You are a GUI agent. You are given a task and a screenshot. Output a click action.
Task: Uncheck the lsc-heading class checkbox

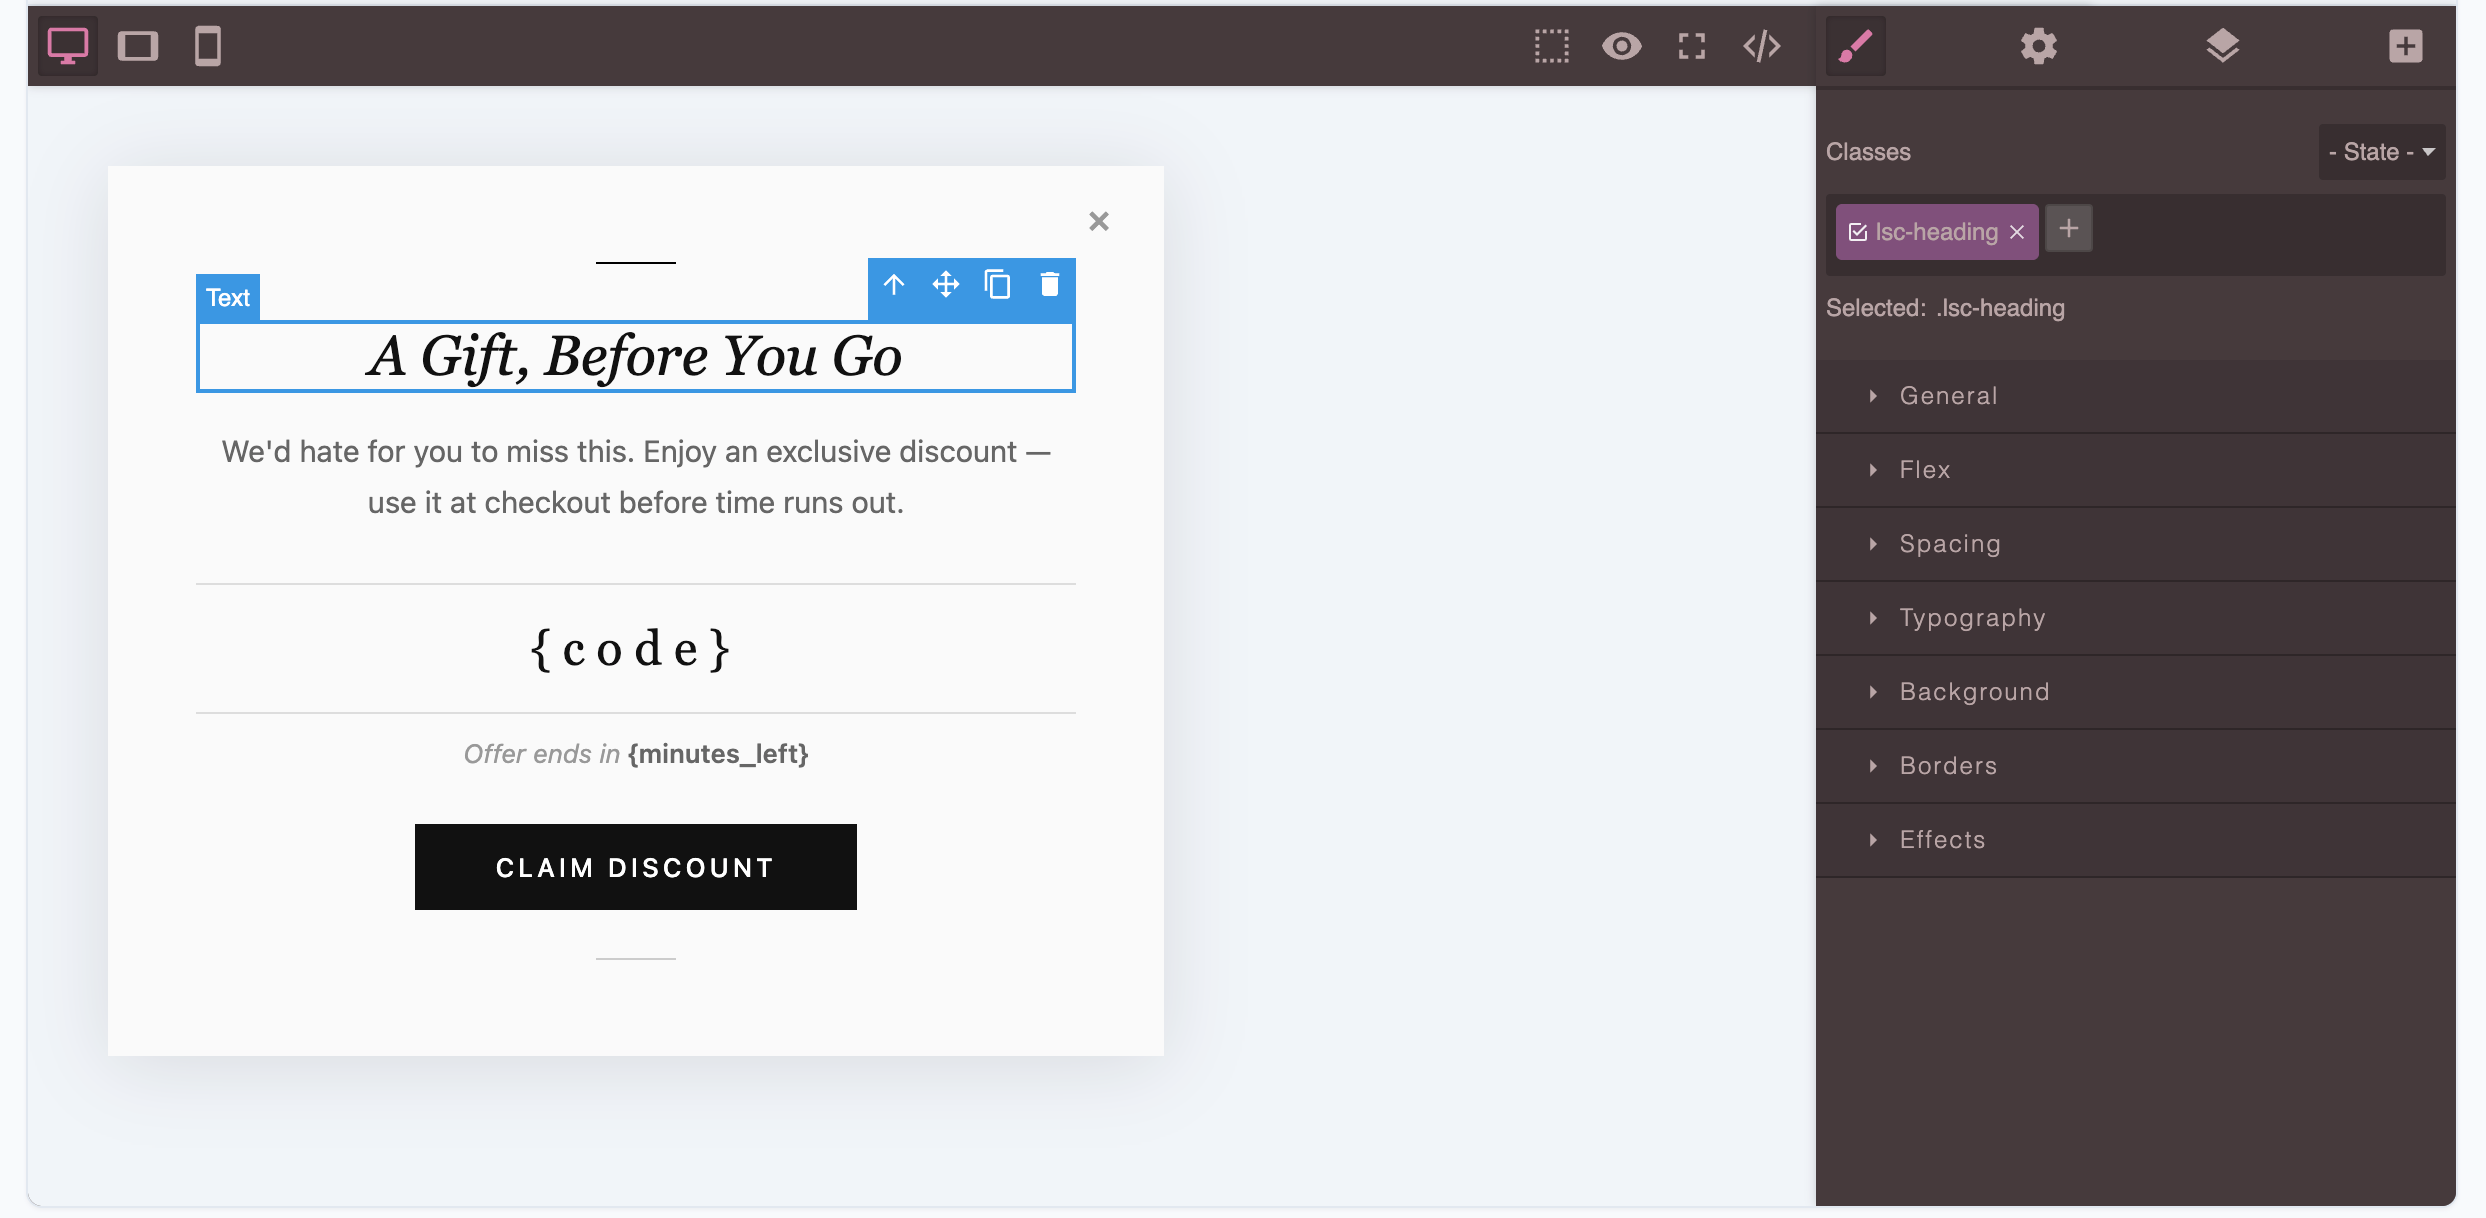[x=1858, y=232]
